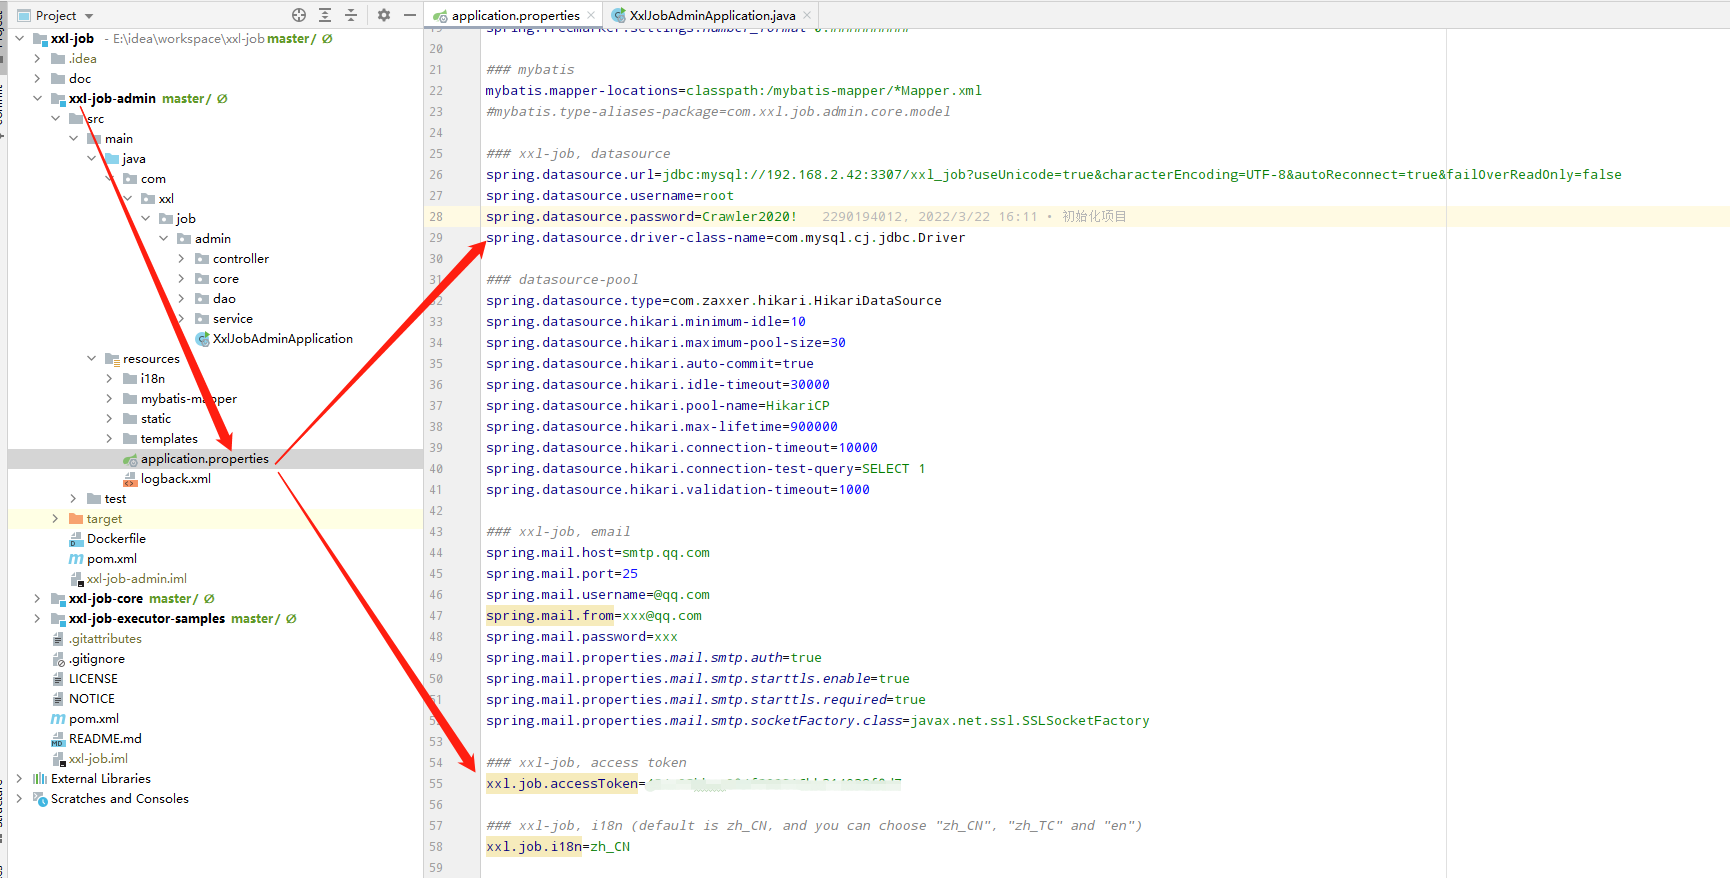The width and height of the screenshot is (1730, 878).
Task: Collapse the xxl-job root node
Action: point(20,39)
